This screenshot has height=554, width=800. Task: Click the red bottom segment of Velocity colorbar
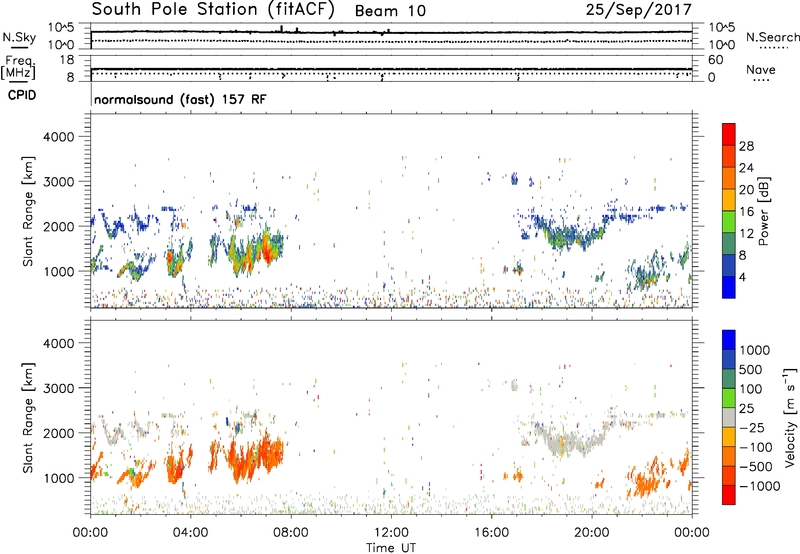pos(729,495)
